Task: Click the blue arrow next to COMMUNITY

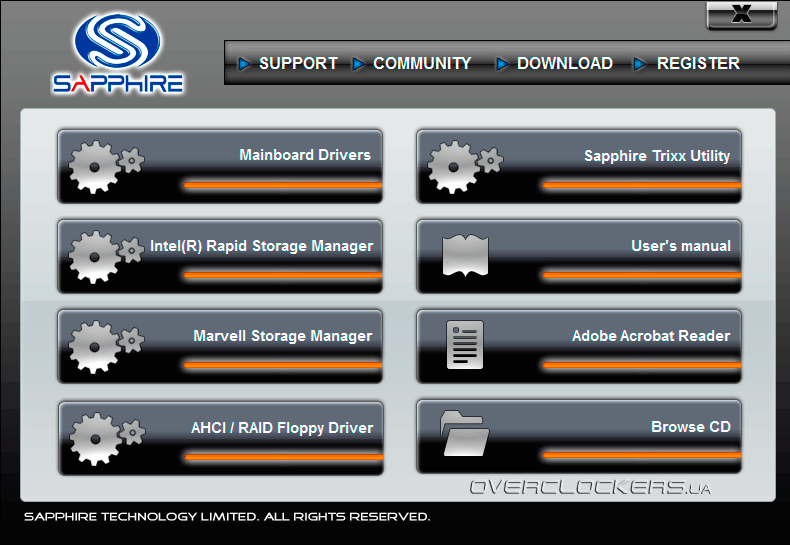Action: tap(359, 64)
